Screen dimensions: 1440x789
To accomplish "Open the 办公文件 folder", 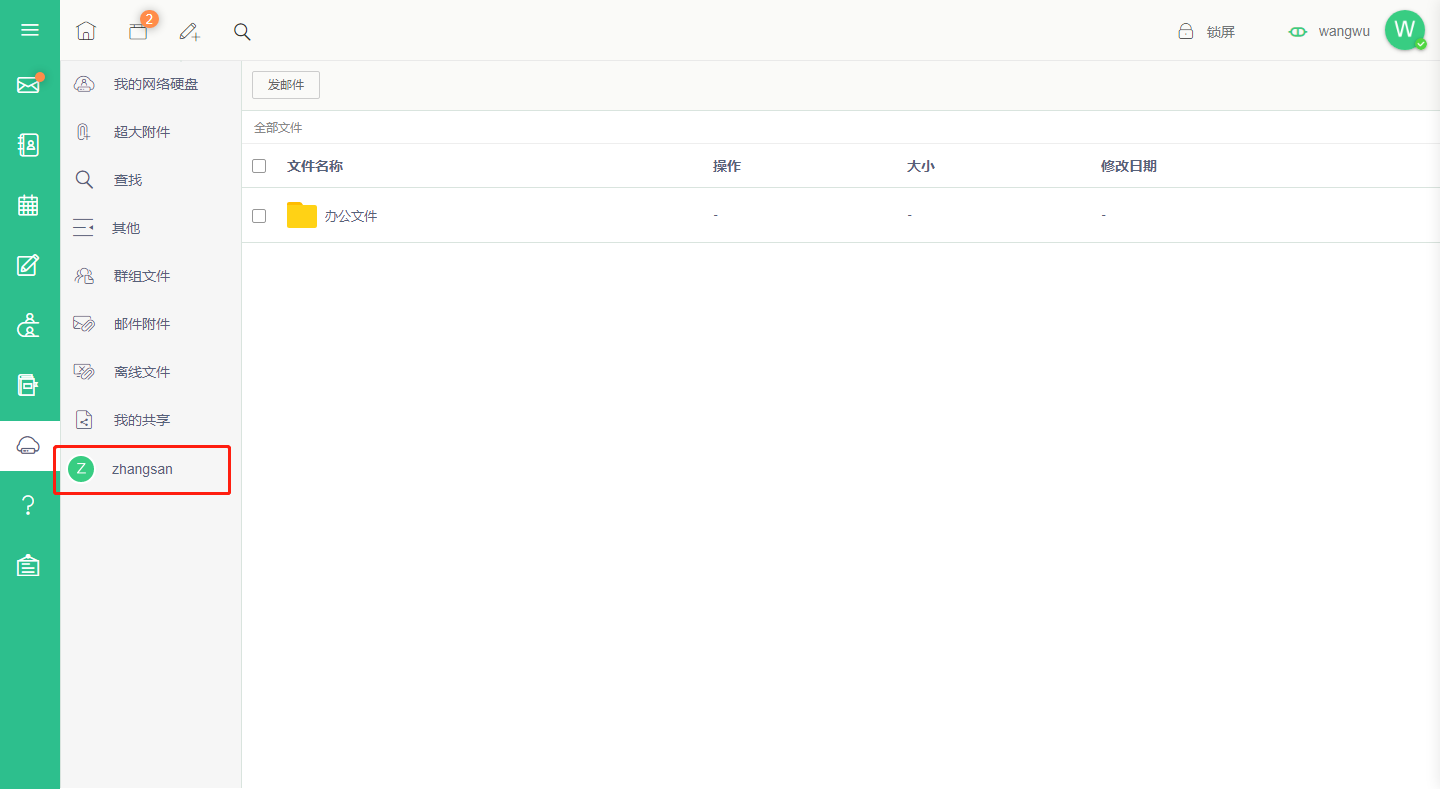I will tap(350, 216).
